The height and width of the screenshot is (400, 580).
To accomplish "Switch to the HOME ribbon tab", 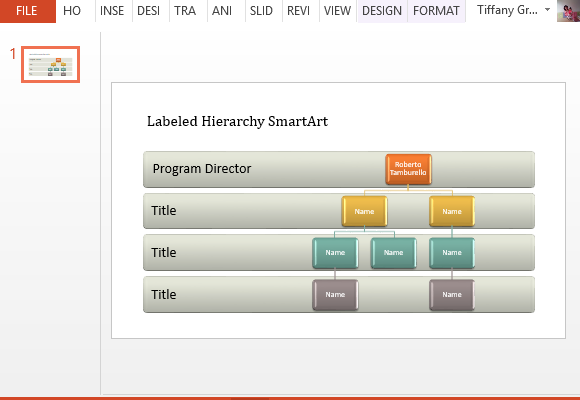I will pos(72,11).
